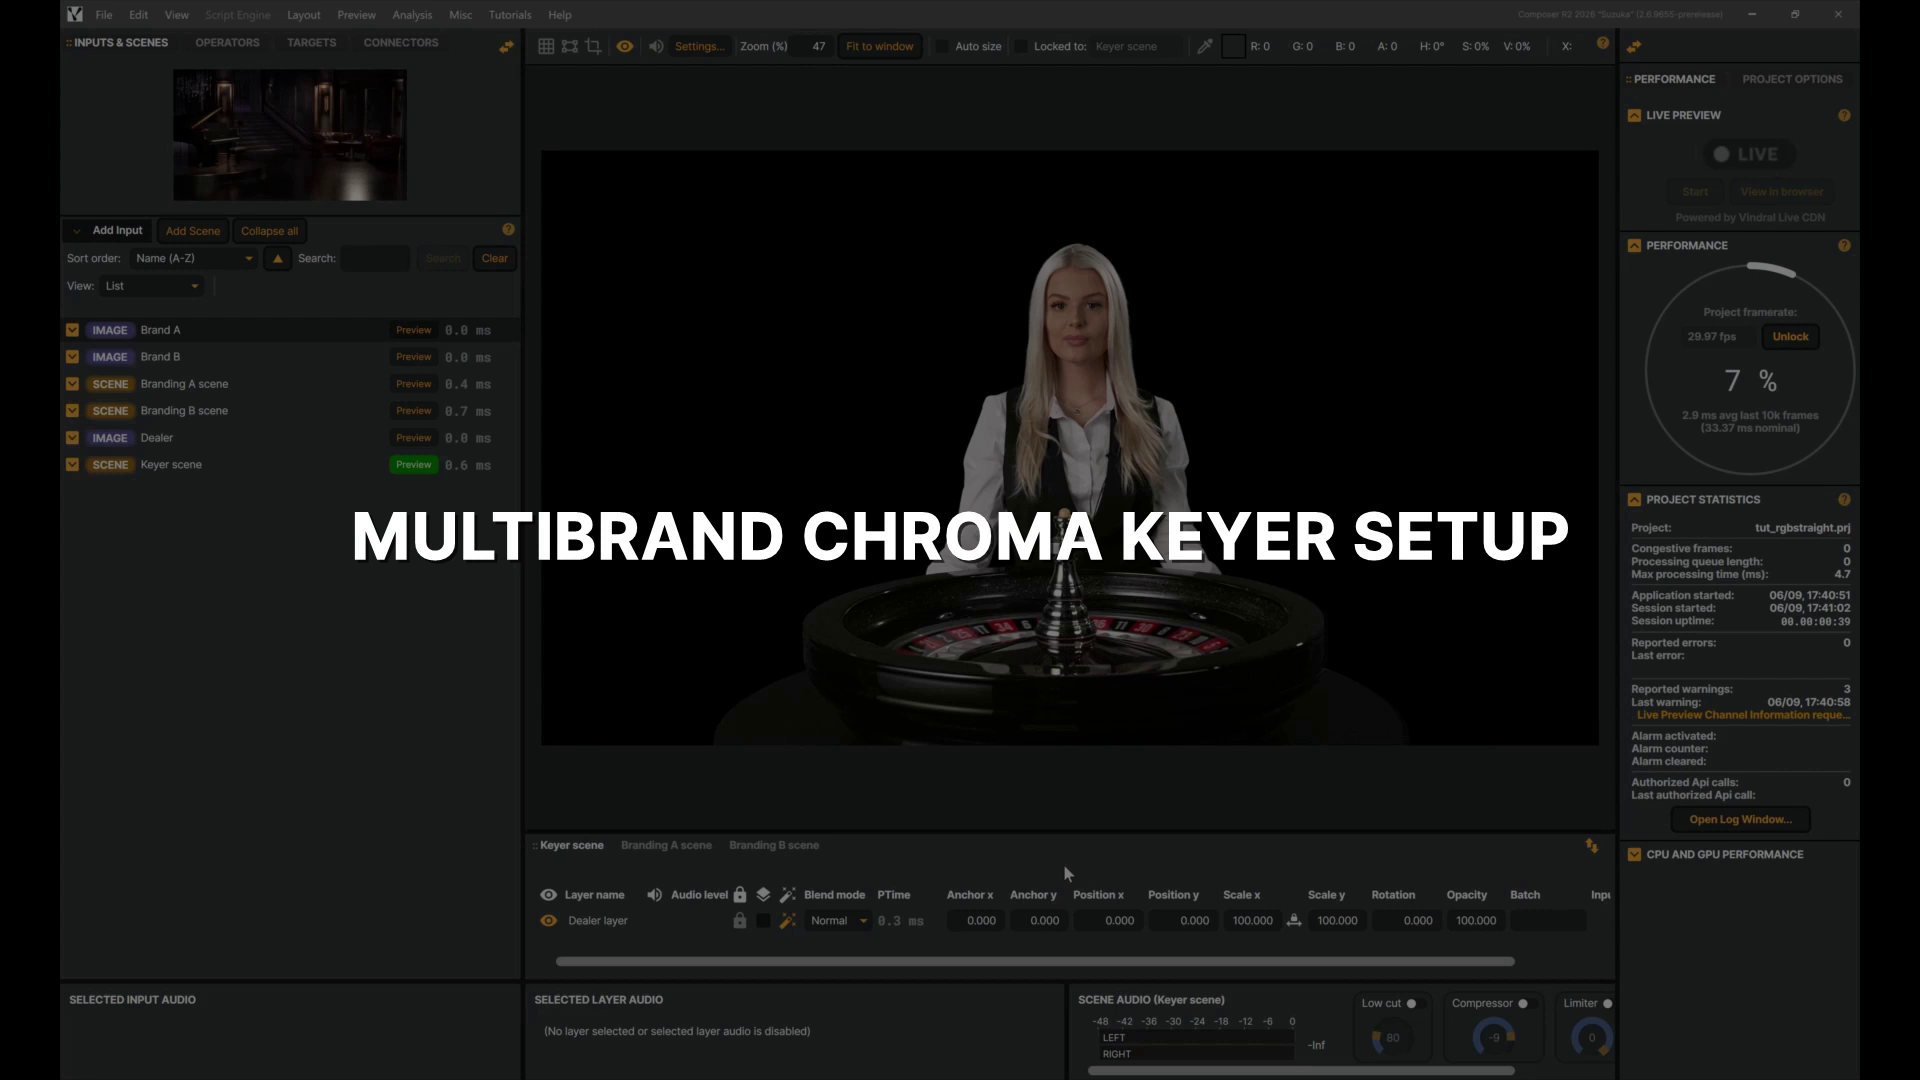
Task: Open help icon for Project Statistics section
Action: tap(1844, 499)
